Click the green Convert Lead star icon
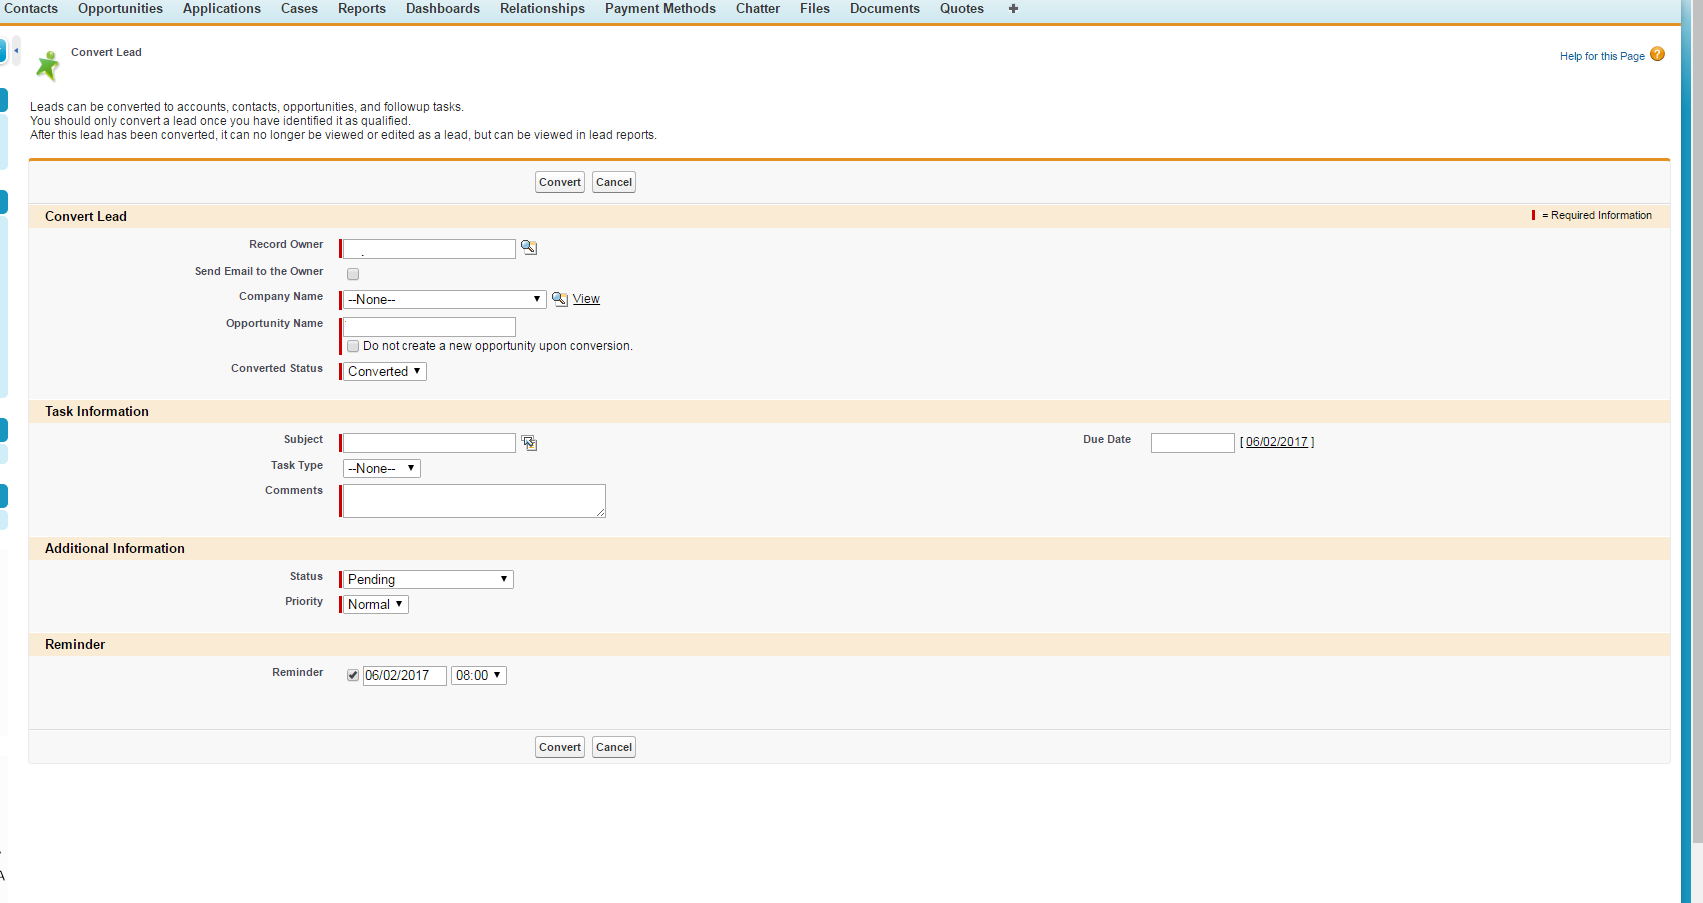Screen dimensions: 1703x903 47,66
